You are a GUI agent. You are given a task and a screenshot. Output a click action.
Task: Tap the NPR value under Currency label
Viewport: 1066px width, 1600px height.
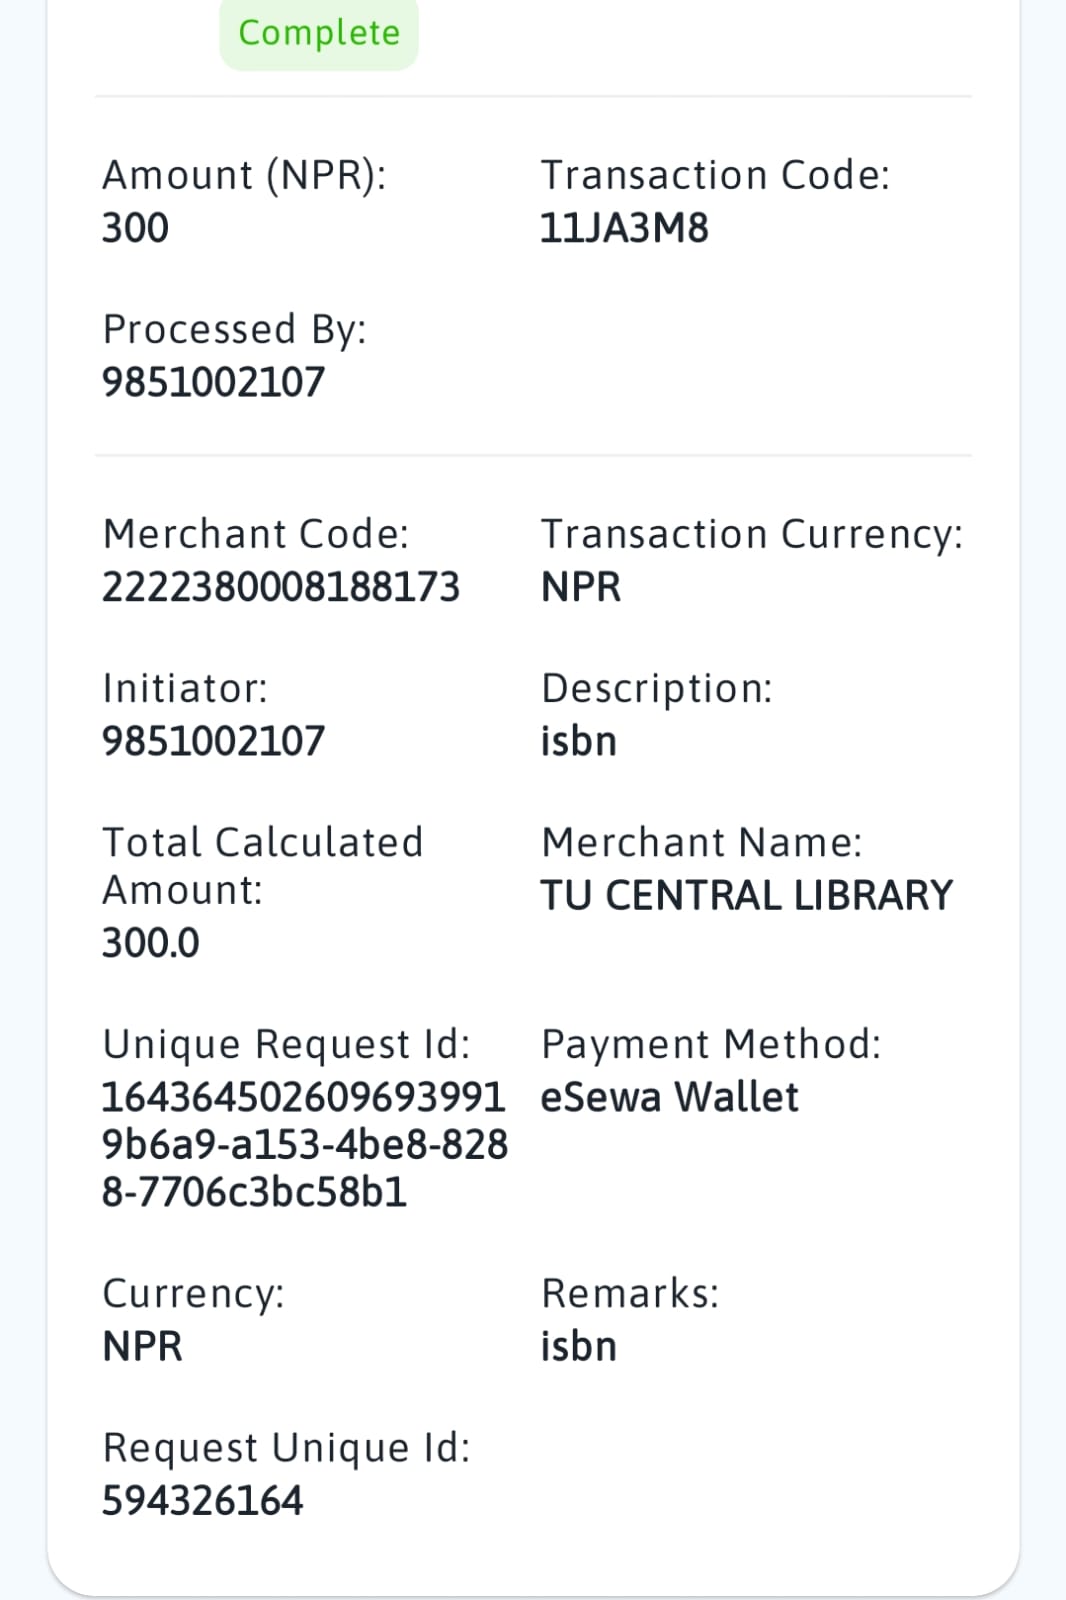coord(143,1346)
